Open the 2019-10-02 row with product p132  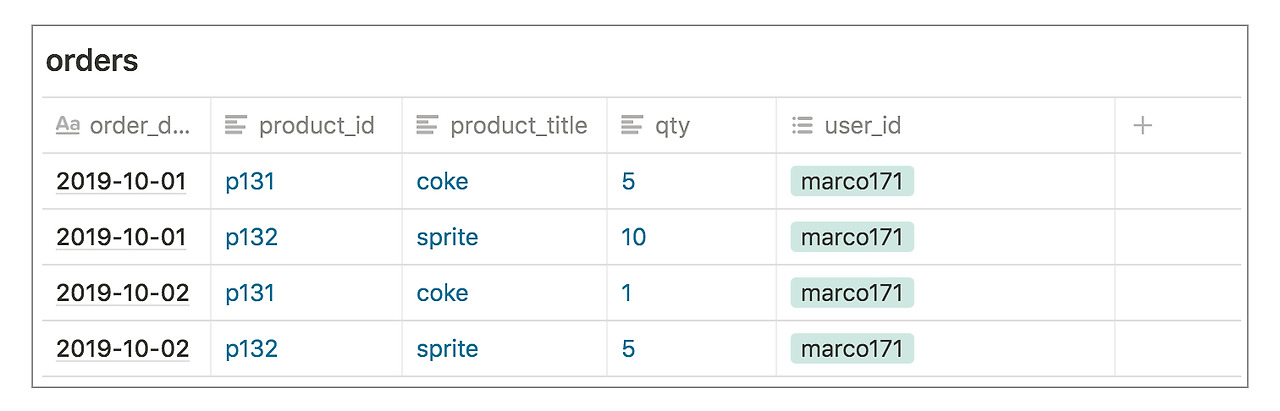[121, 349]
